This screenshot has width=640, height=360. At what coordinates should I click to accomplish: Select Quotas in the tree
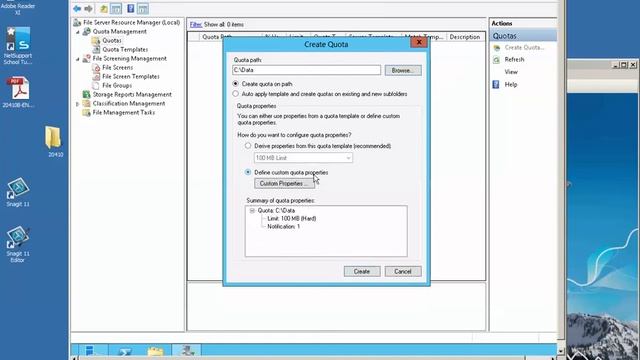(112, 40)
